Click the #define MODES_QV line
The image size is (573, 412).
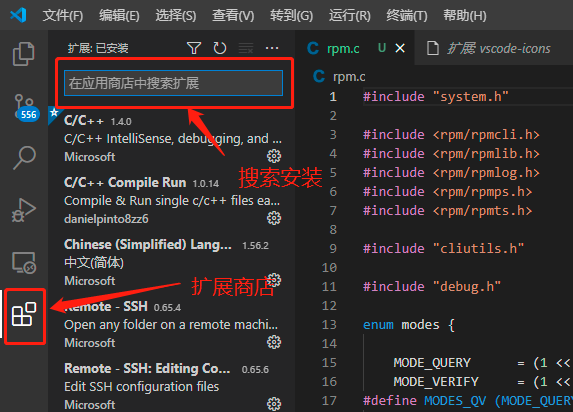tap(468, 401)
